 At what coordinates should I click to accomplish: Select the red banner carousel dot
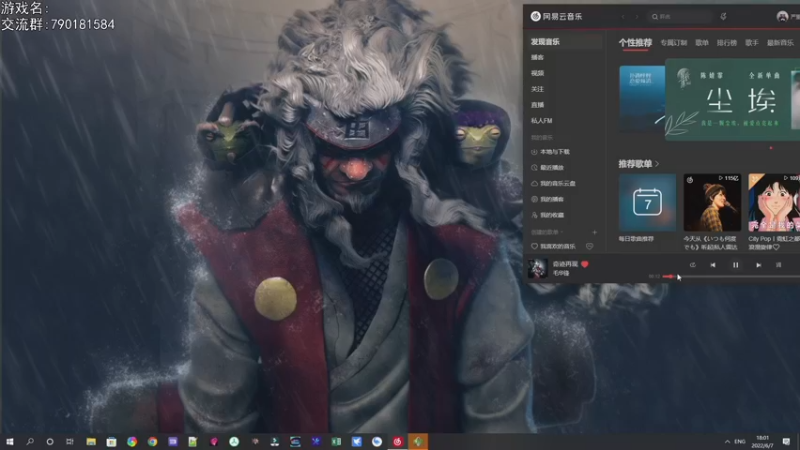pyautogui.click(x=771, y=148)
